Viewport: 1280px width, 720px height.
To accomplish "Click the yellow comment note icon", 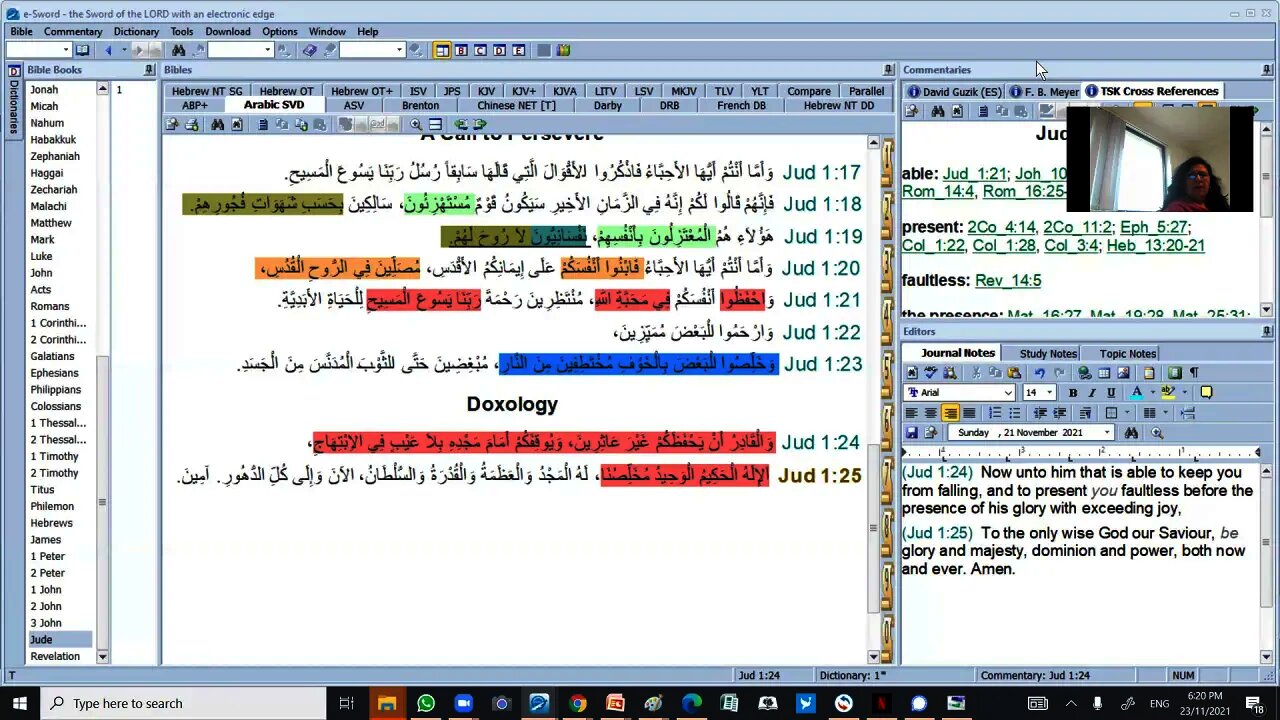I will tap(1206, 393).
